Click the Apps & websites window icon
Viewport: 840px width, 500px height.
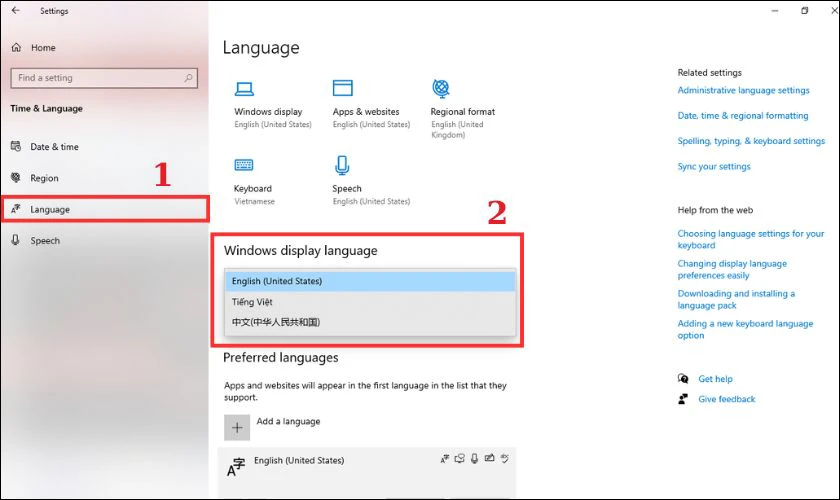point(343,88)
